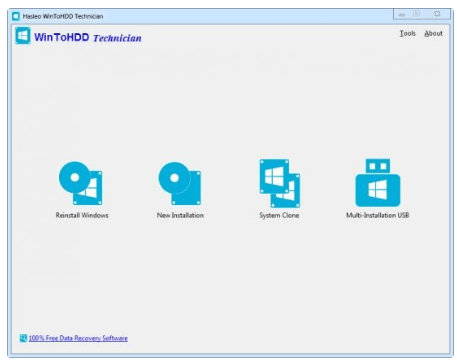The image size is (457, 364).
Task: Click the Reinstall Windows disc icon
Action: (x=81, y=183)
